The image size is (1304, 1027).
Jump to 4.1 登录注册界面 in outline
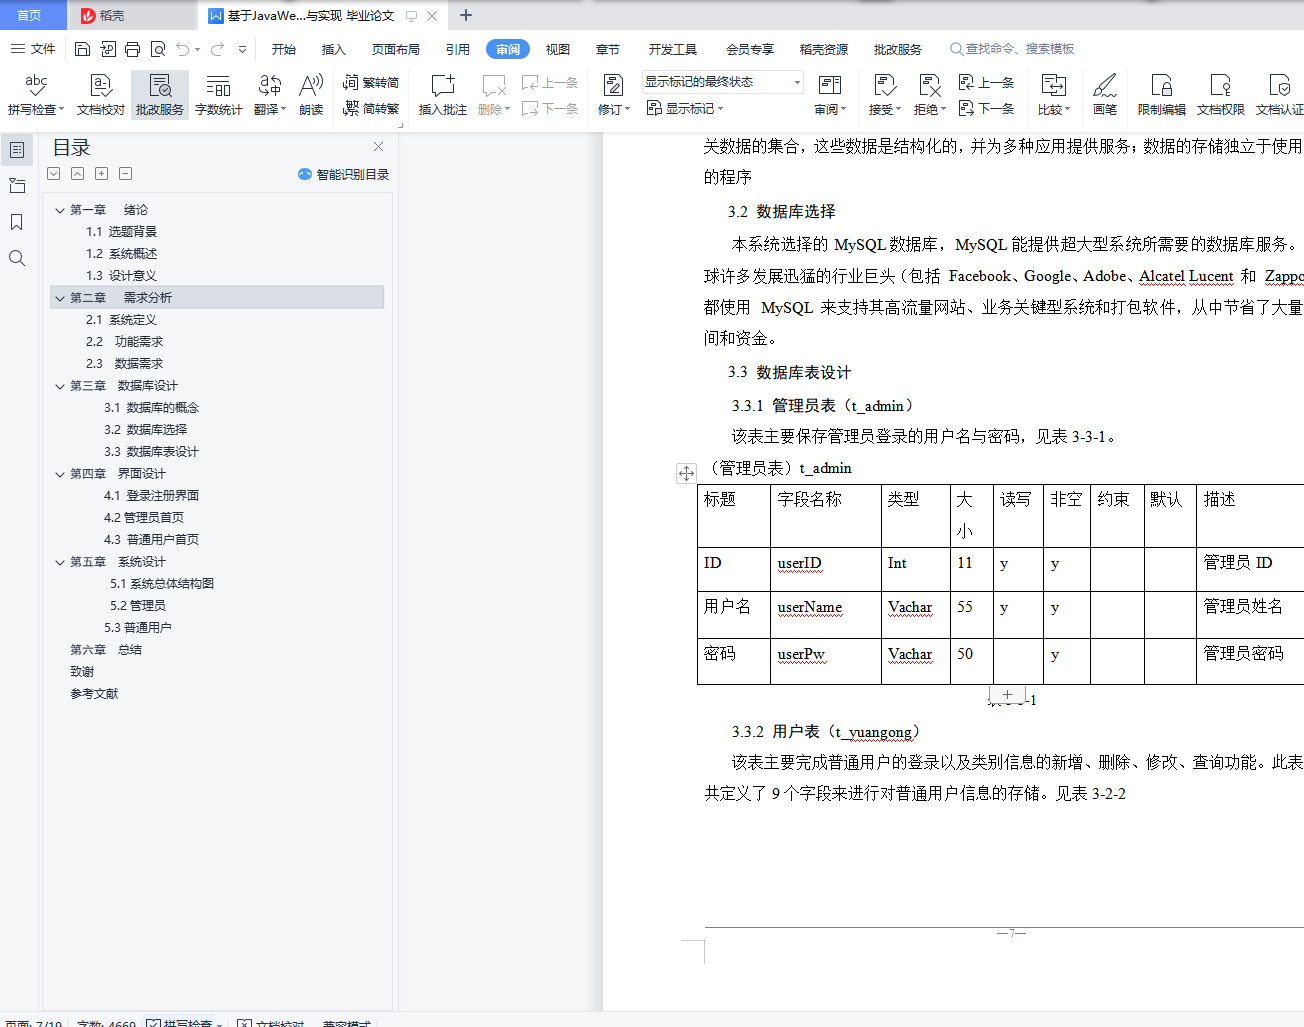tap(151, 496)
